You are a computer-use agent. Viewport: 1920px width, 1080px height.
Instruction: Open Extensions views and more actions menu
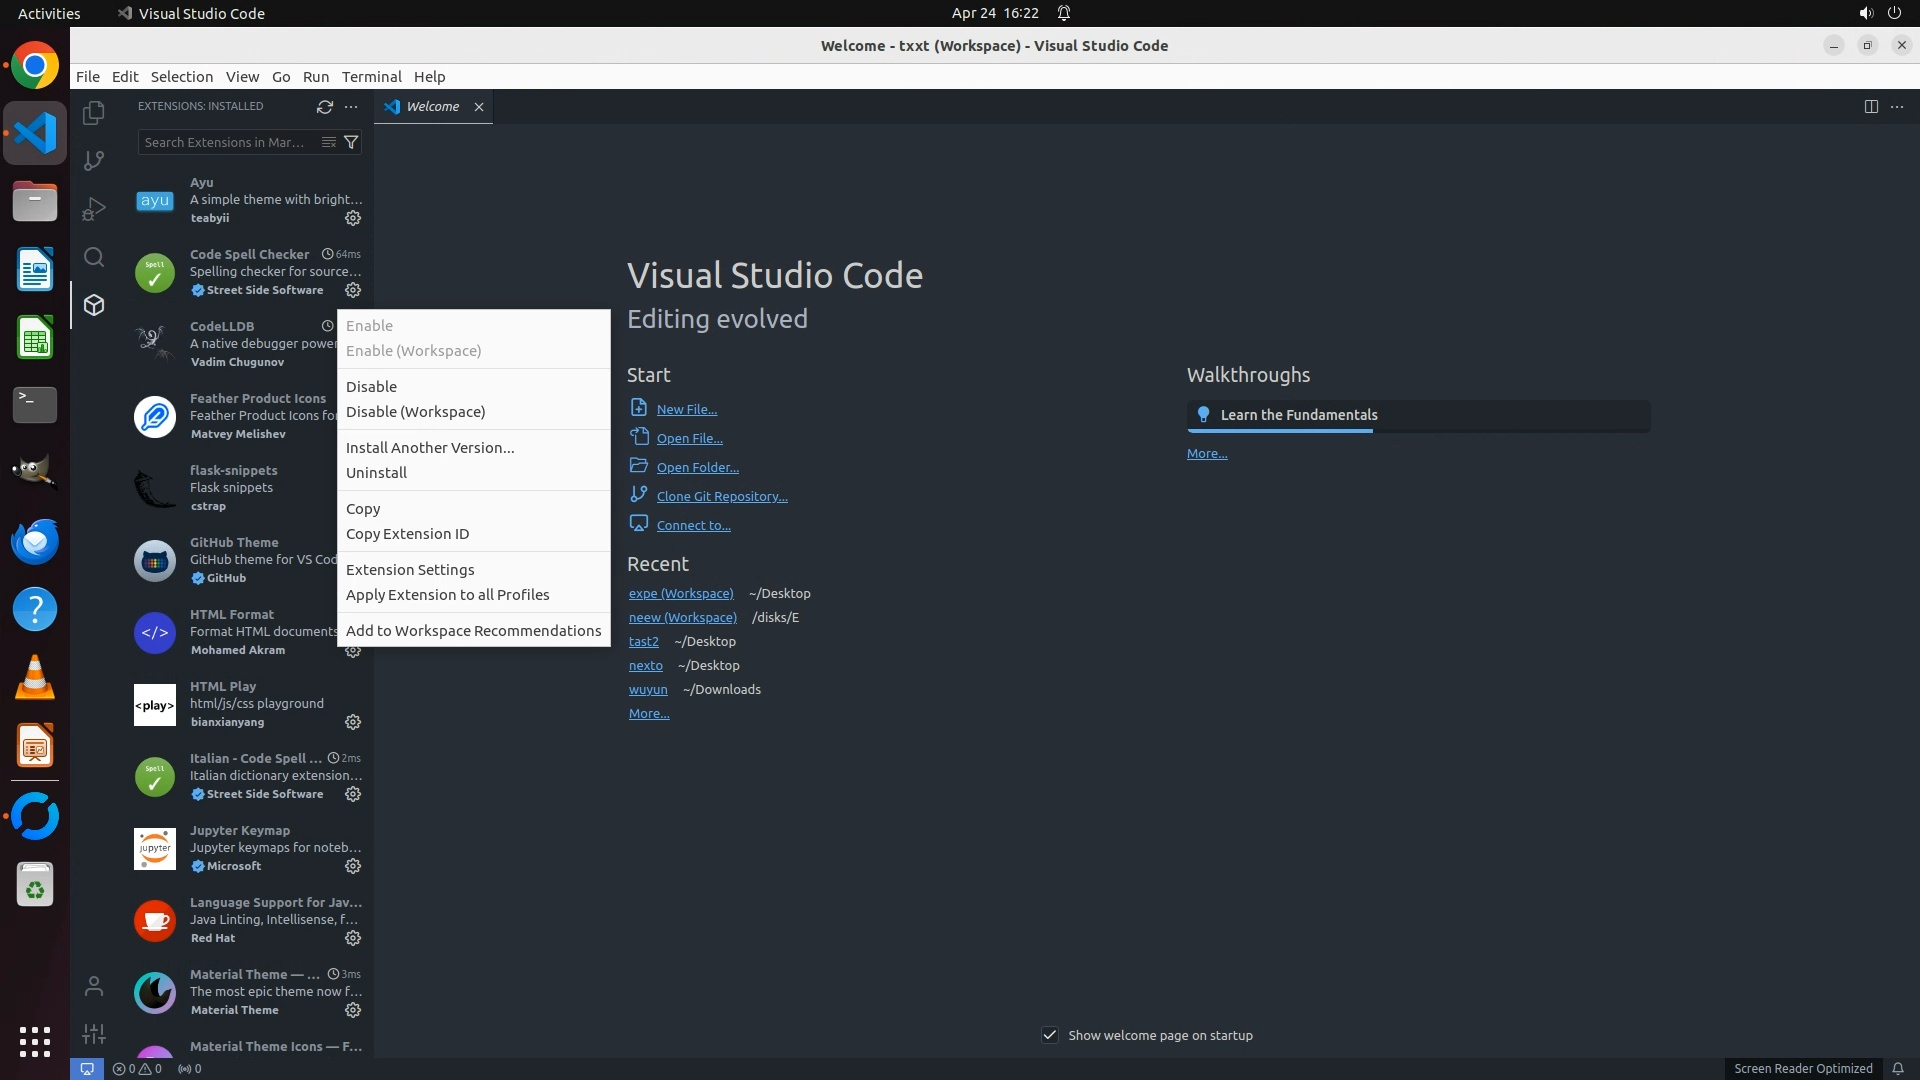click(351, 106)
